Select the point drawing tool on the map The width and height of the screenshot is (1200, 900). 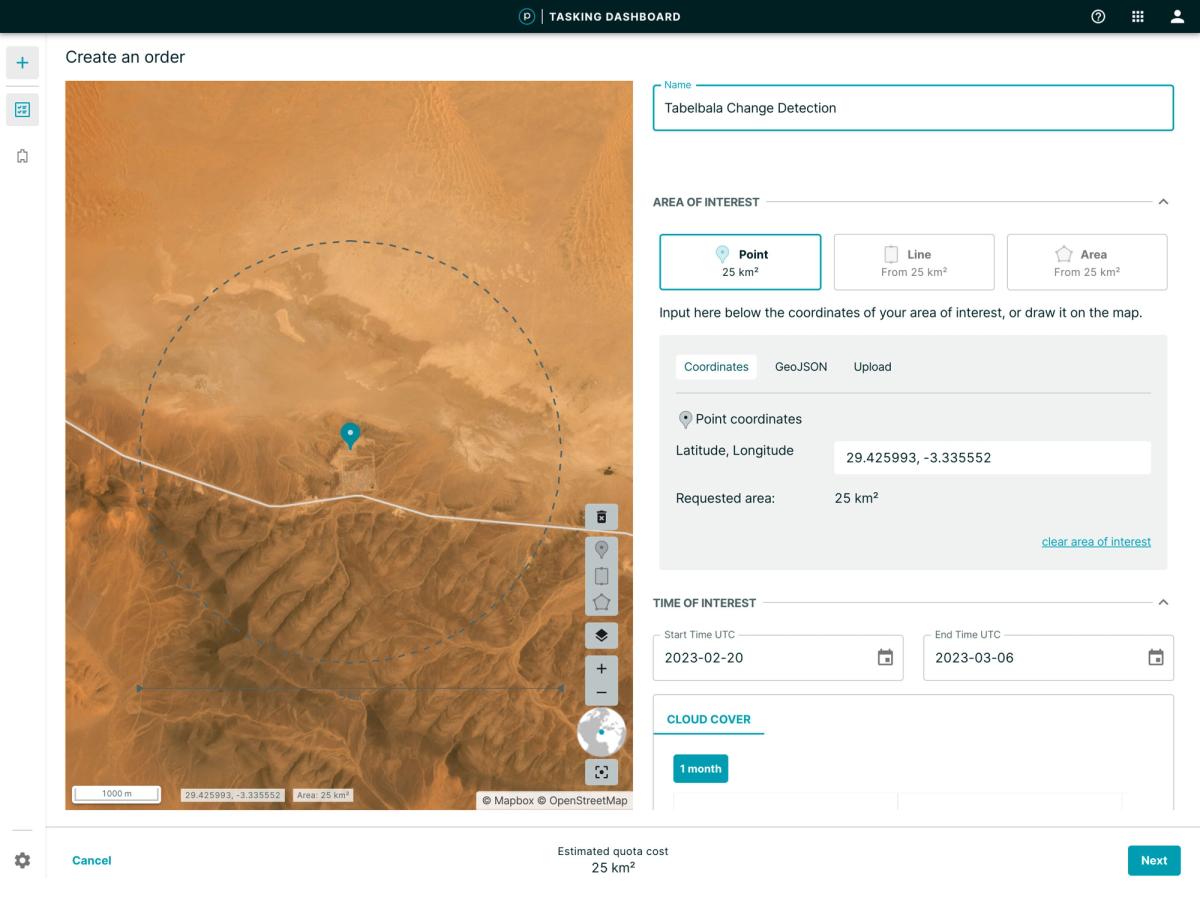[601, 548]
